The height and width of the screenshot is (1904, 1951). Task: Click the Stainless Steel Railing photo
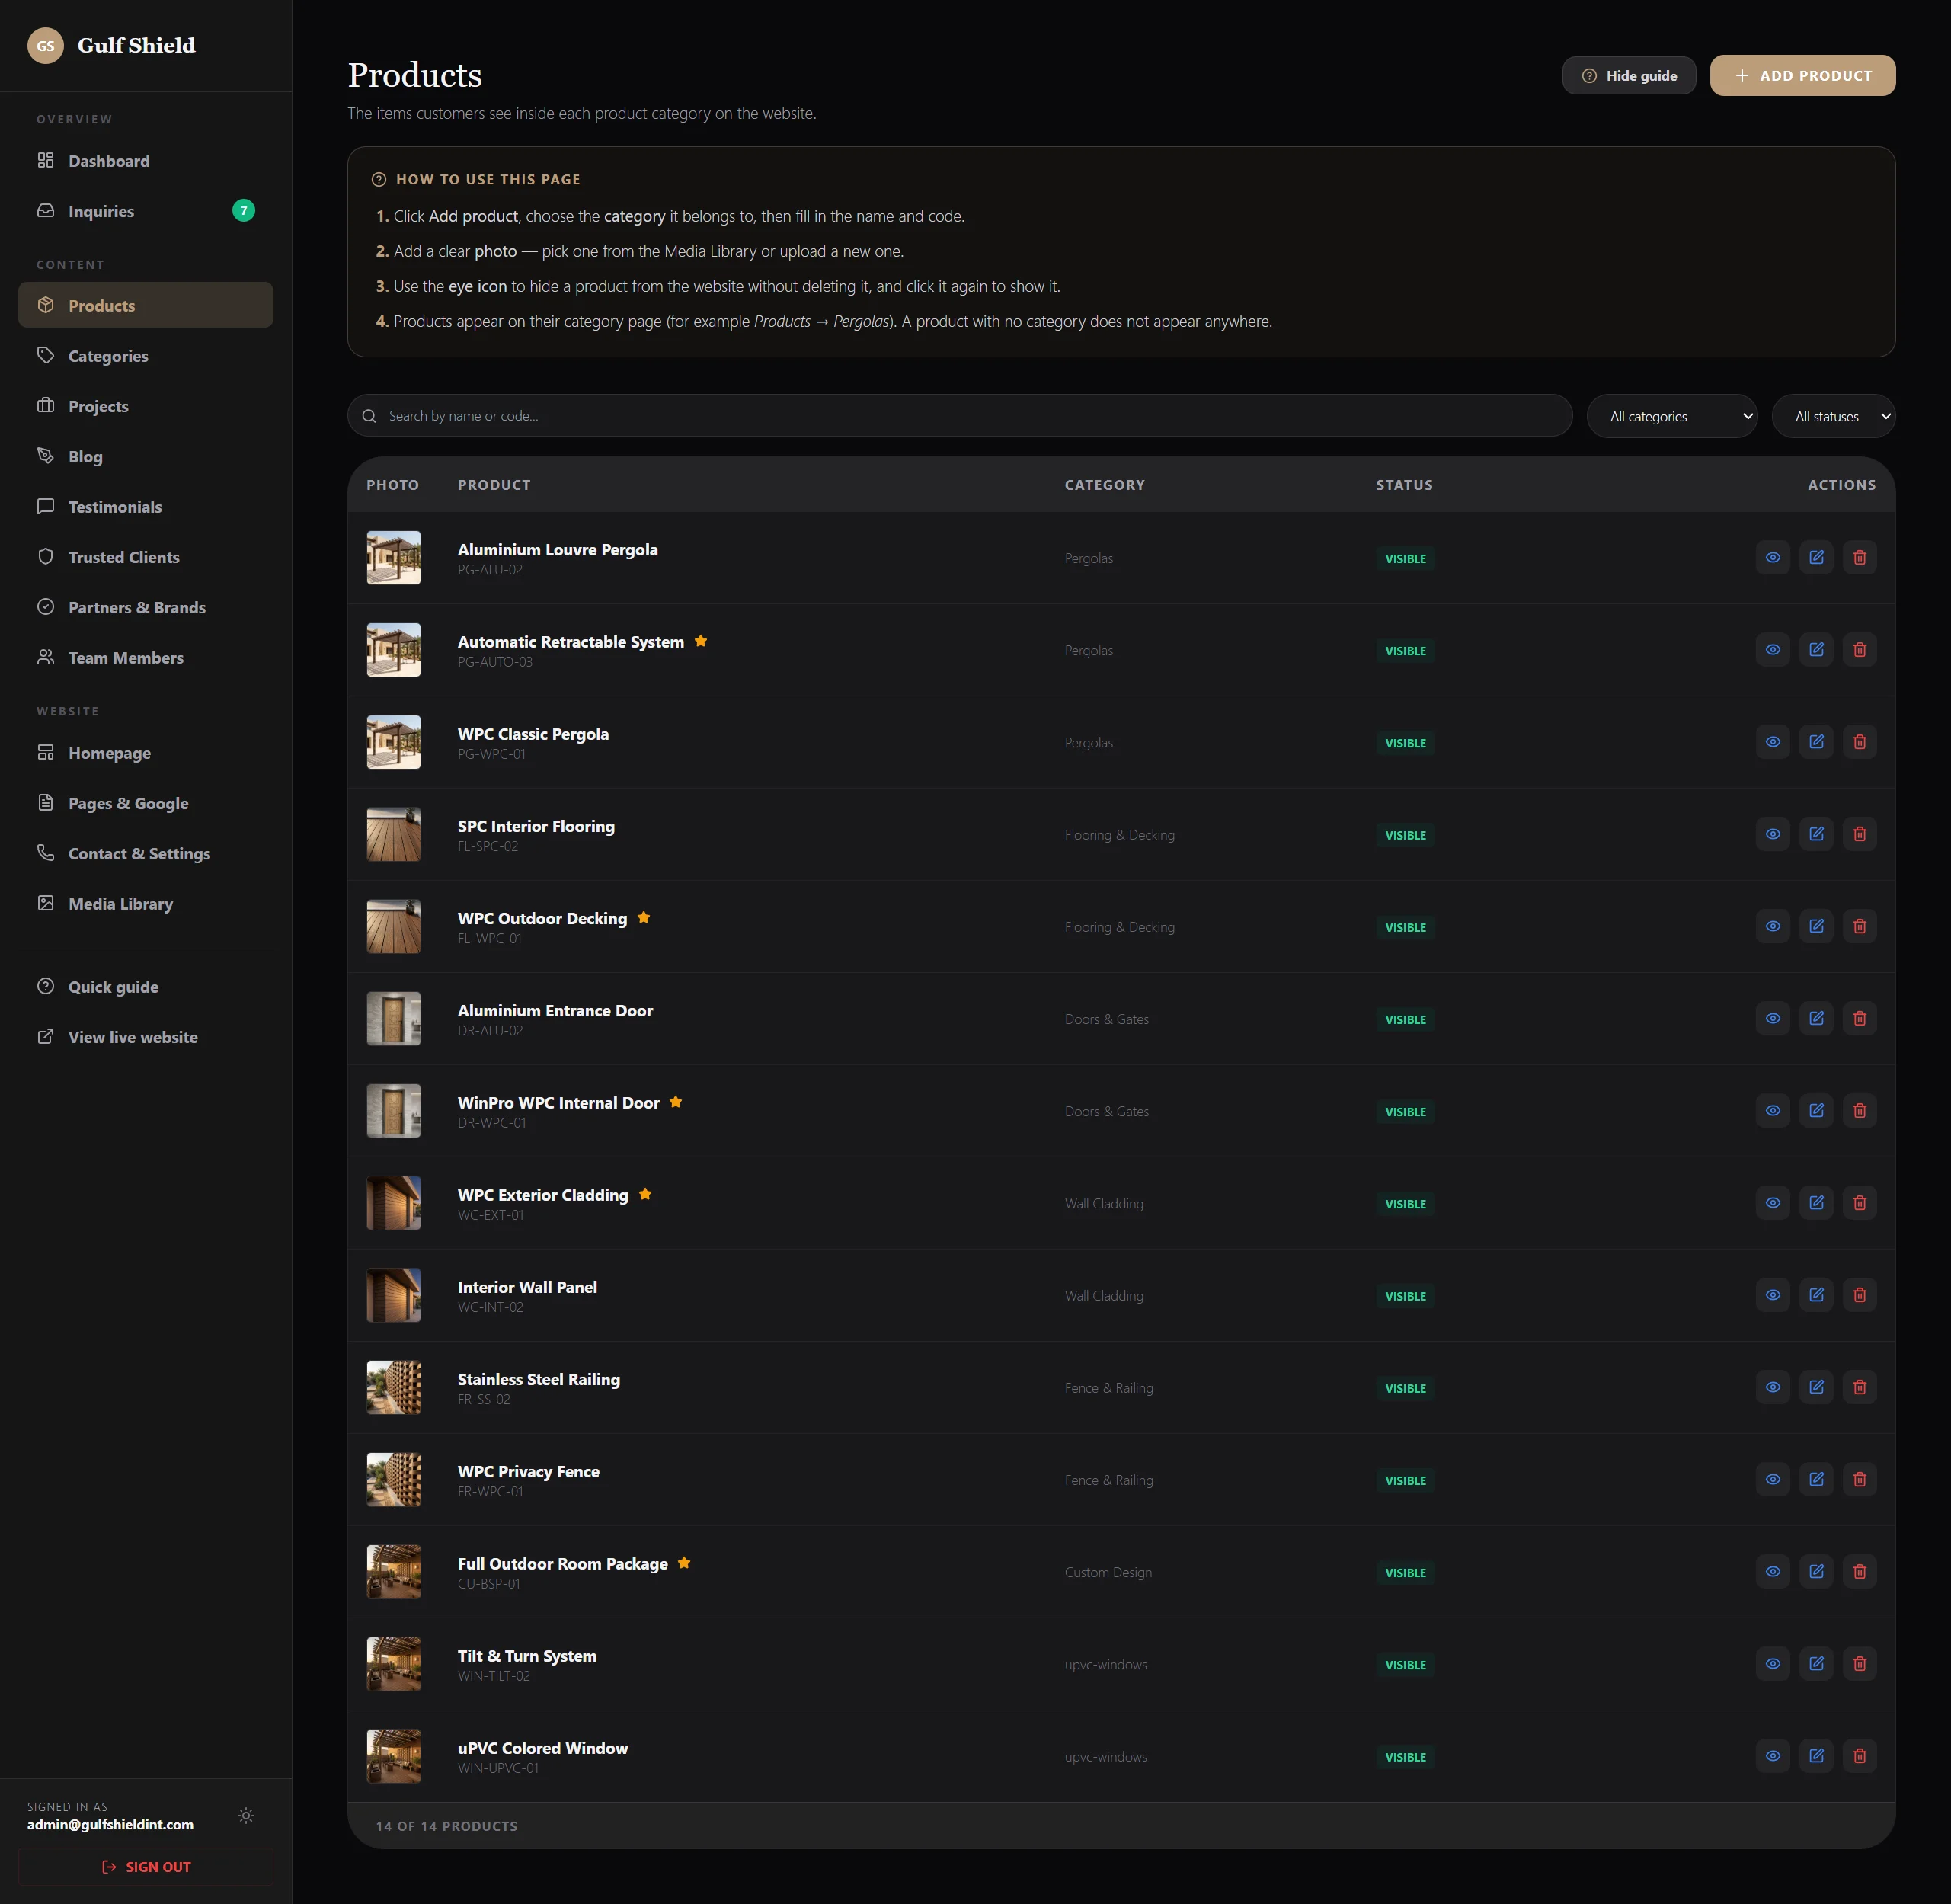(393, 1387)
